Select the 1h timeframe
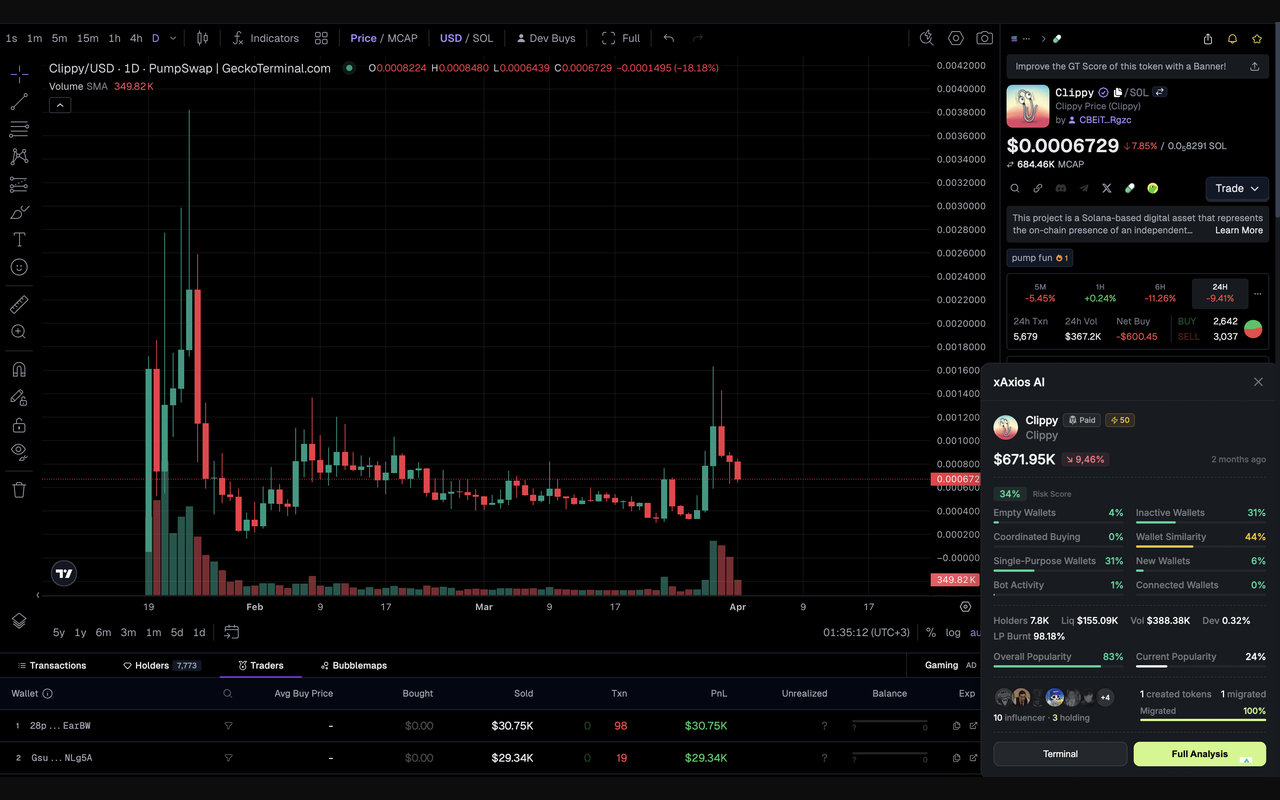The image size is (1280, 800). (114, 38)
